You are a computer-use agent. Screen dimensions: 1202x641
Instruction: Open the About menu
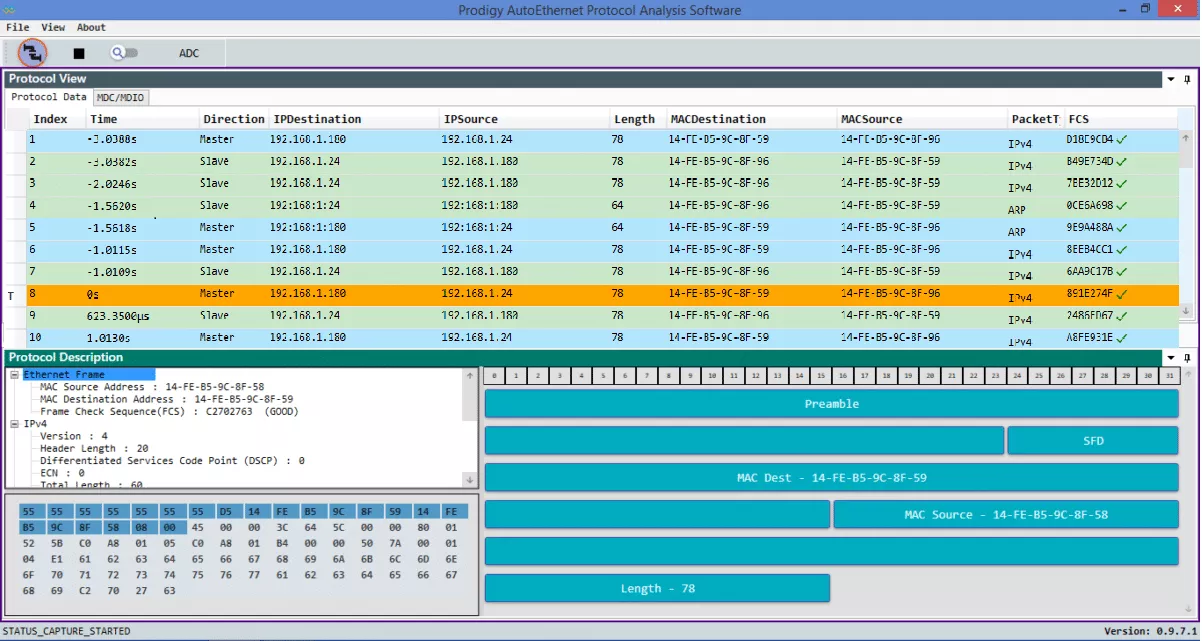pos(91,27)
